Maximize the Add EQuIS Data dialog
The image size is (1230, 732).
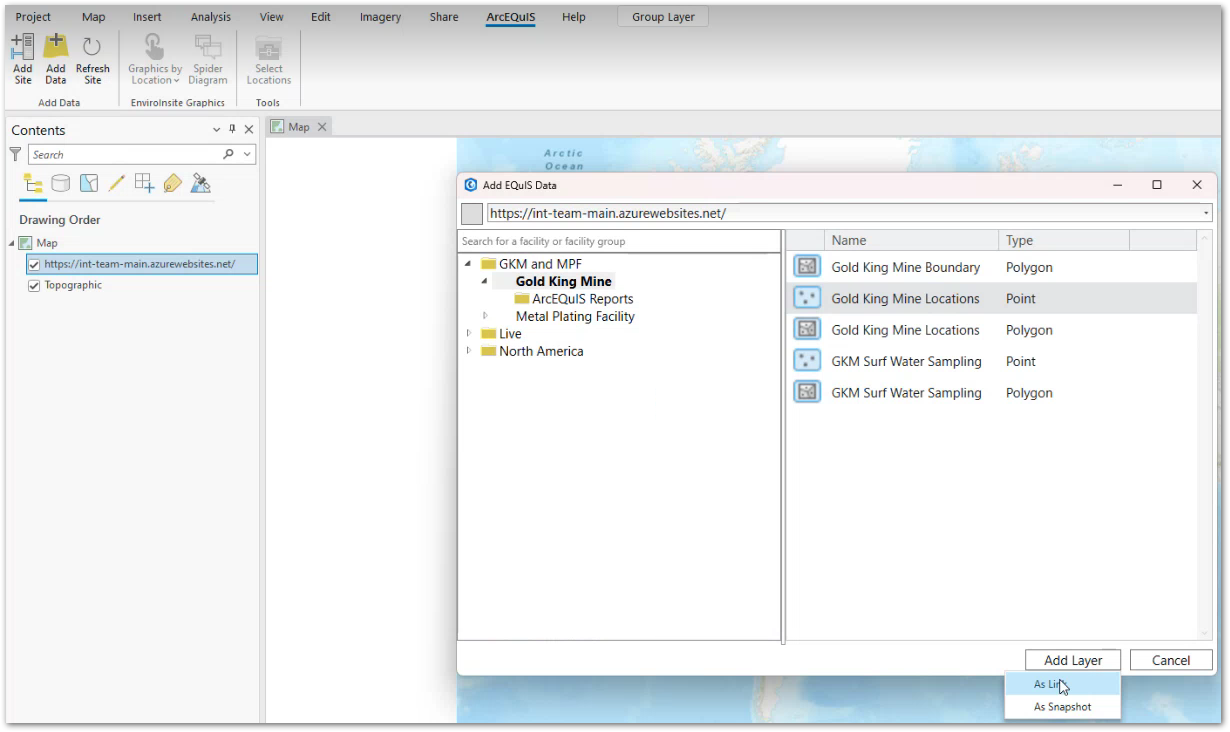click(x=1157, y=185)
